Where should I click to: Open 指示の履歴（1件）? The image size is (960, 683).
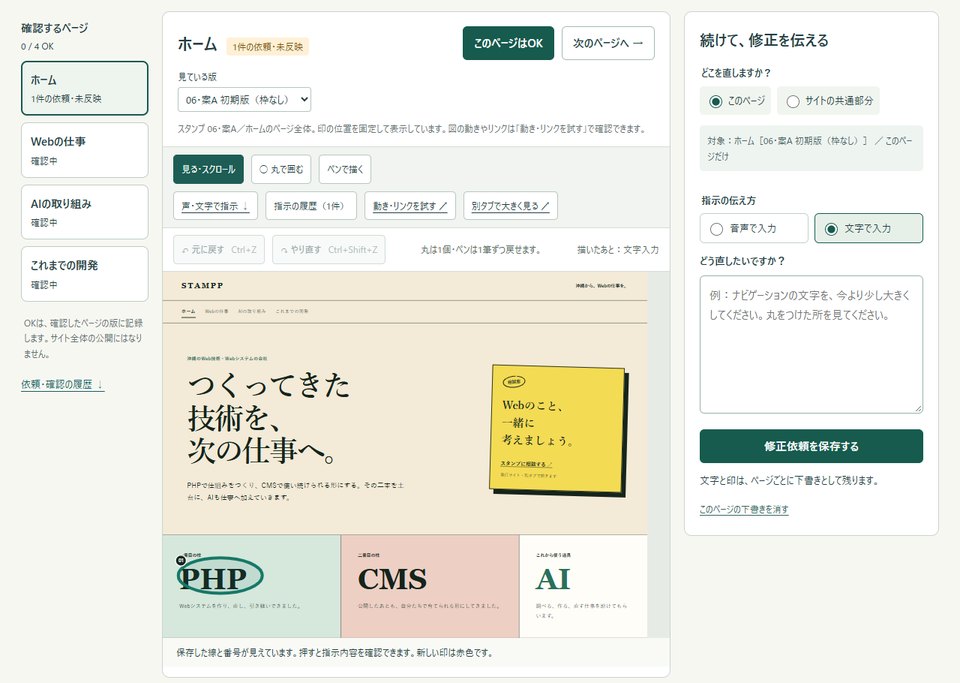pos(309,206)
